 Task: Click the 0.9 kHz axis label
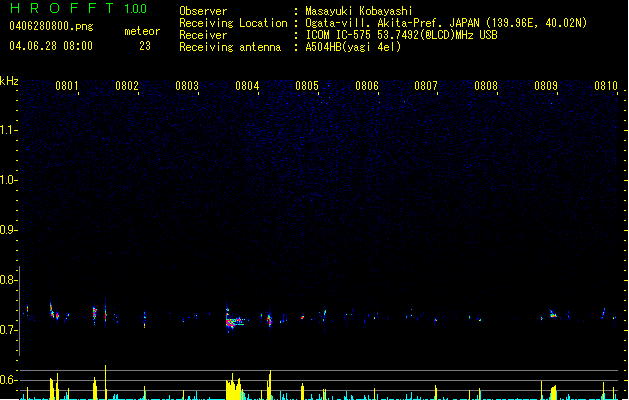pos(9,230)
